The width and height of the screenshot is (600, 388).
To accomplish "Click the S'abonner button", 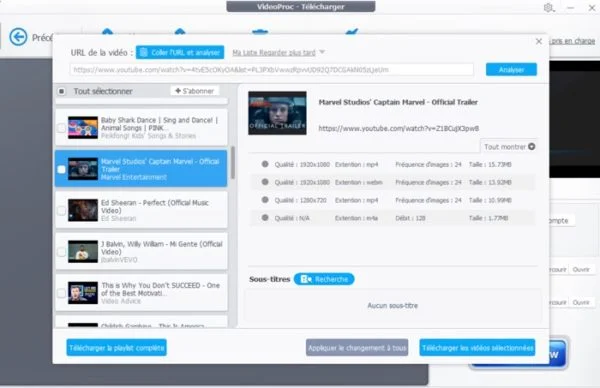I will [195, 91].
